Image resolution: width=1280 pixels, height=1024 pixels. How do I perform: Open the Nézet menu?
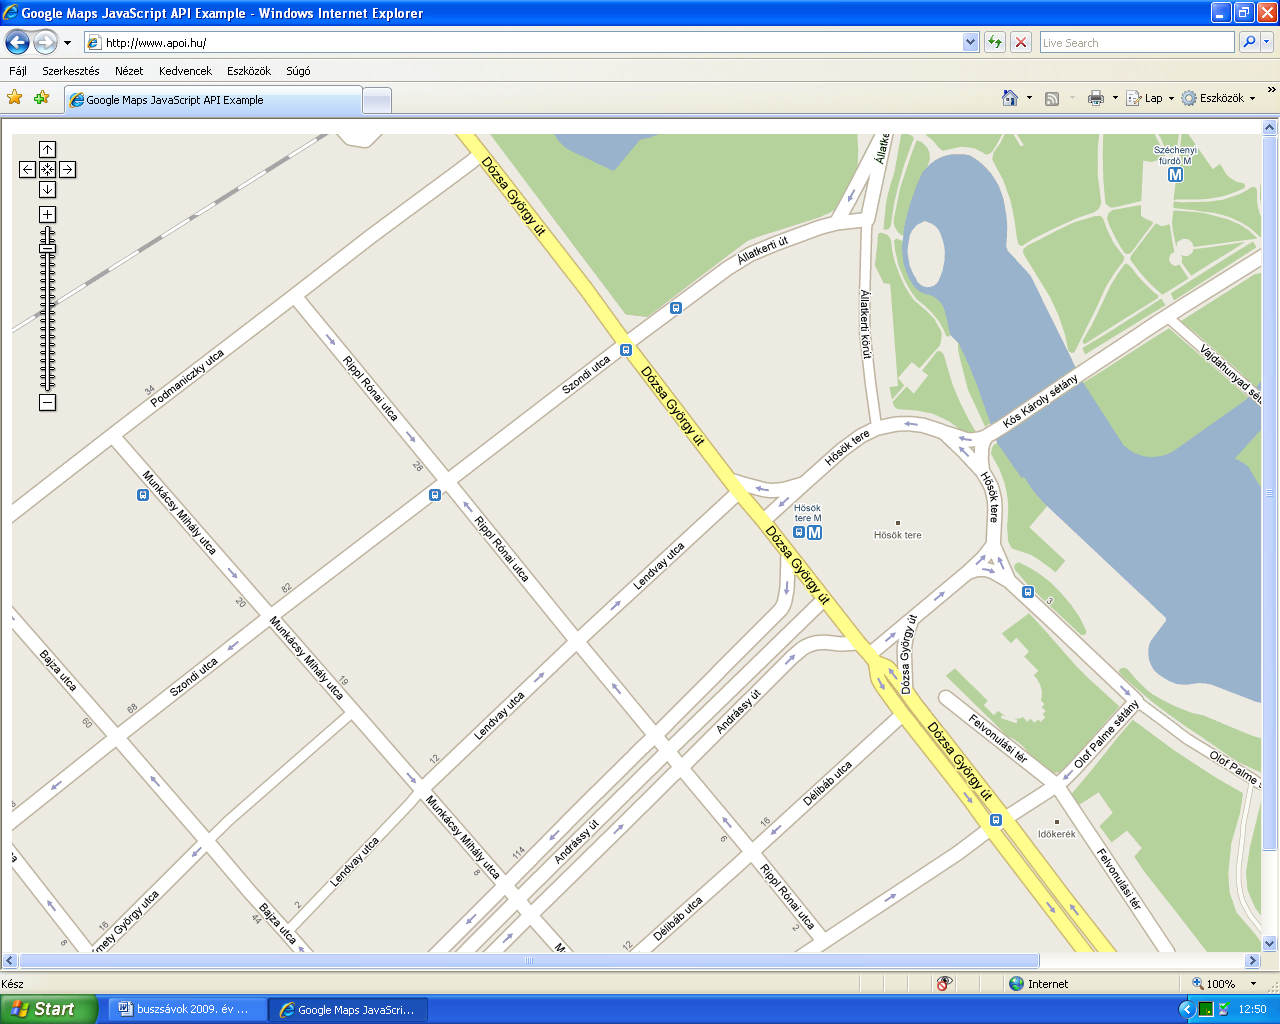coord(129,71)
